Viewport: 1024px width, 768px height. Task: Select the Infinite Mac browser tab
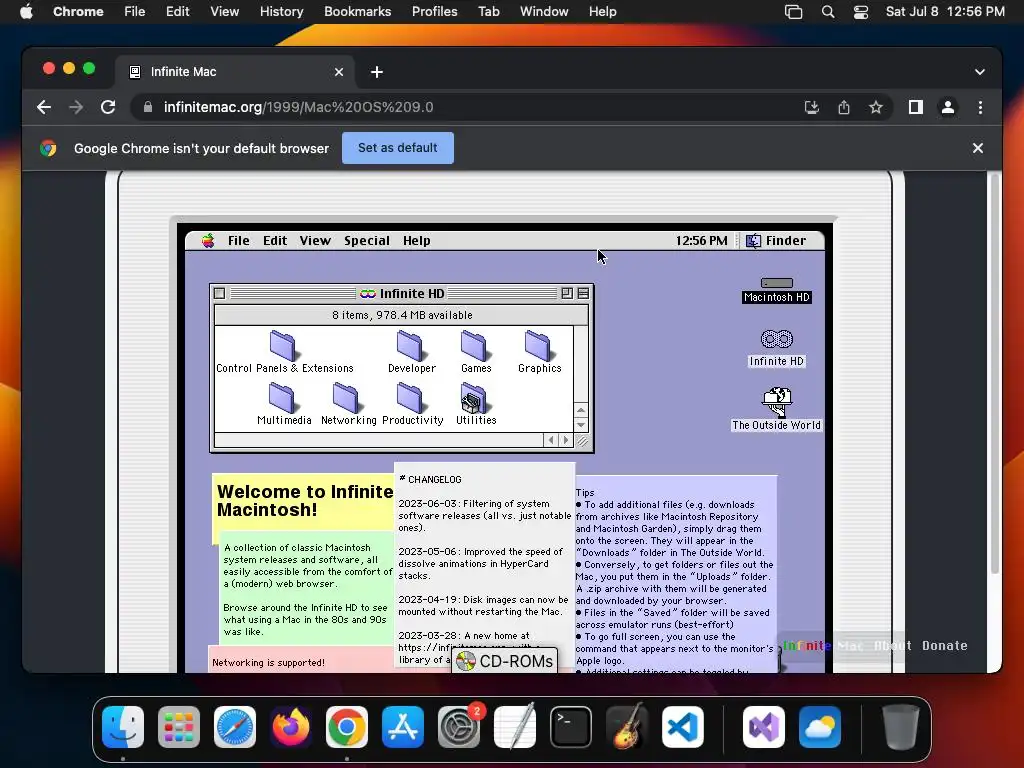(x=235, y=72)
